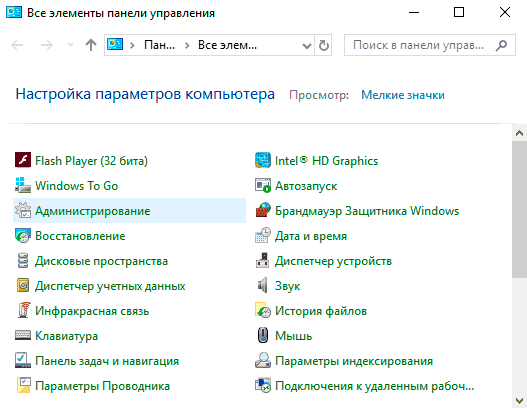
Task: Open the Звук speaker icon
Action: (263, 285)
